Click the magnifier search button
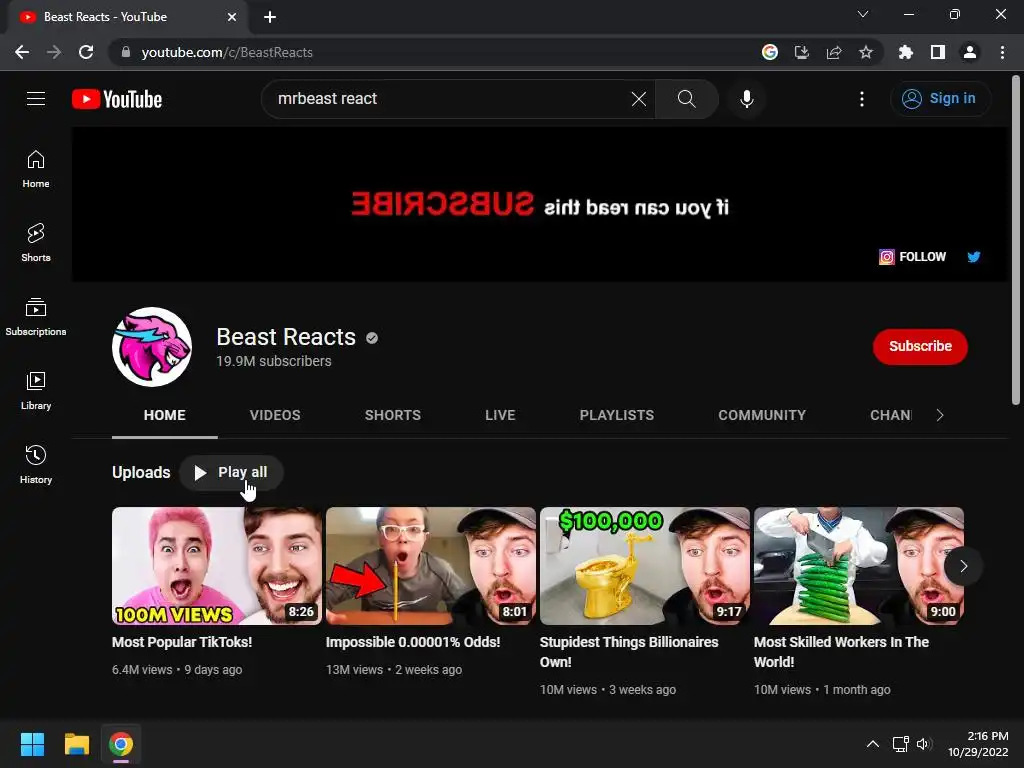The image size is (1024, 768). tap(686, 99)
